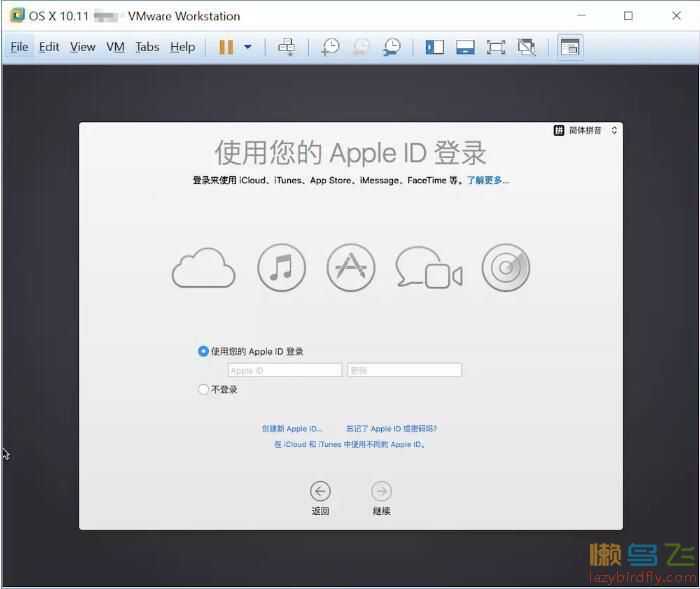Close the VMware Workstation window
The height and width of the screenshot is (589, 700).
coord(676,16)
